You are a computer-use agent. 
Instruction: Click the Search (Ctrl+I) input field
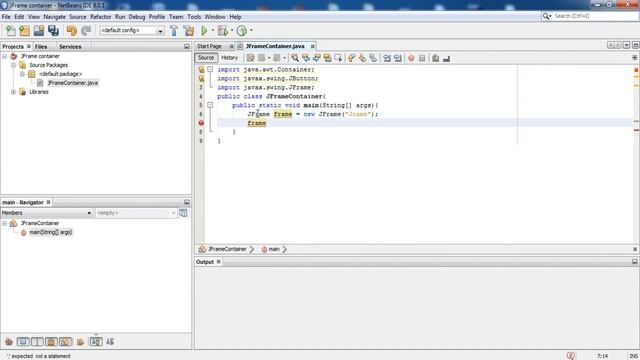pos(590,16)
